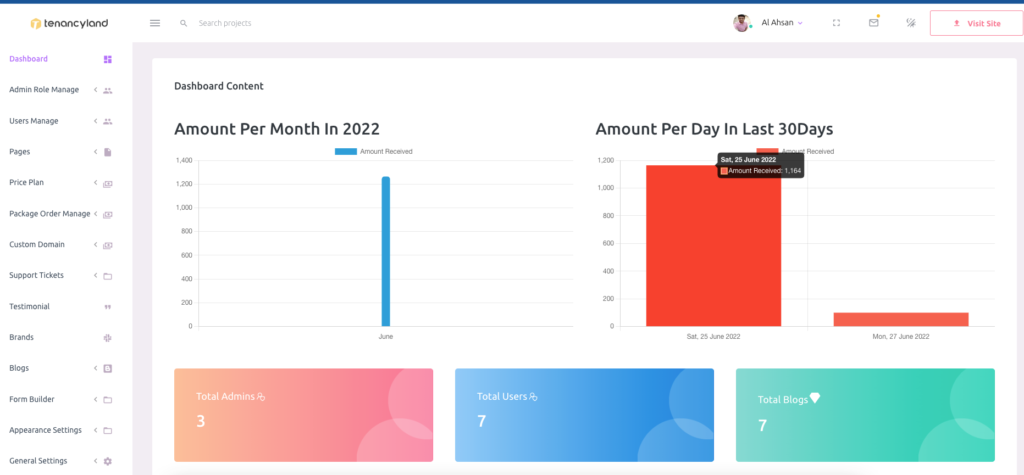1024x475 pixels.
Task: Open the General Settings menu
Action: point(38,461)
